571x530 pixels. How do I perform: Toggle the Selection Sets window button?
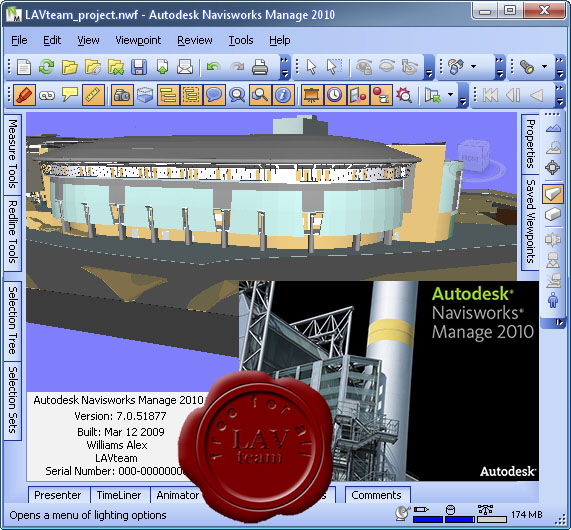point(191,95)
